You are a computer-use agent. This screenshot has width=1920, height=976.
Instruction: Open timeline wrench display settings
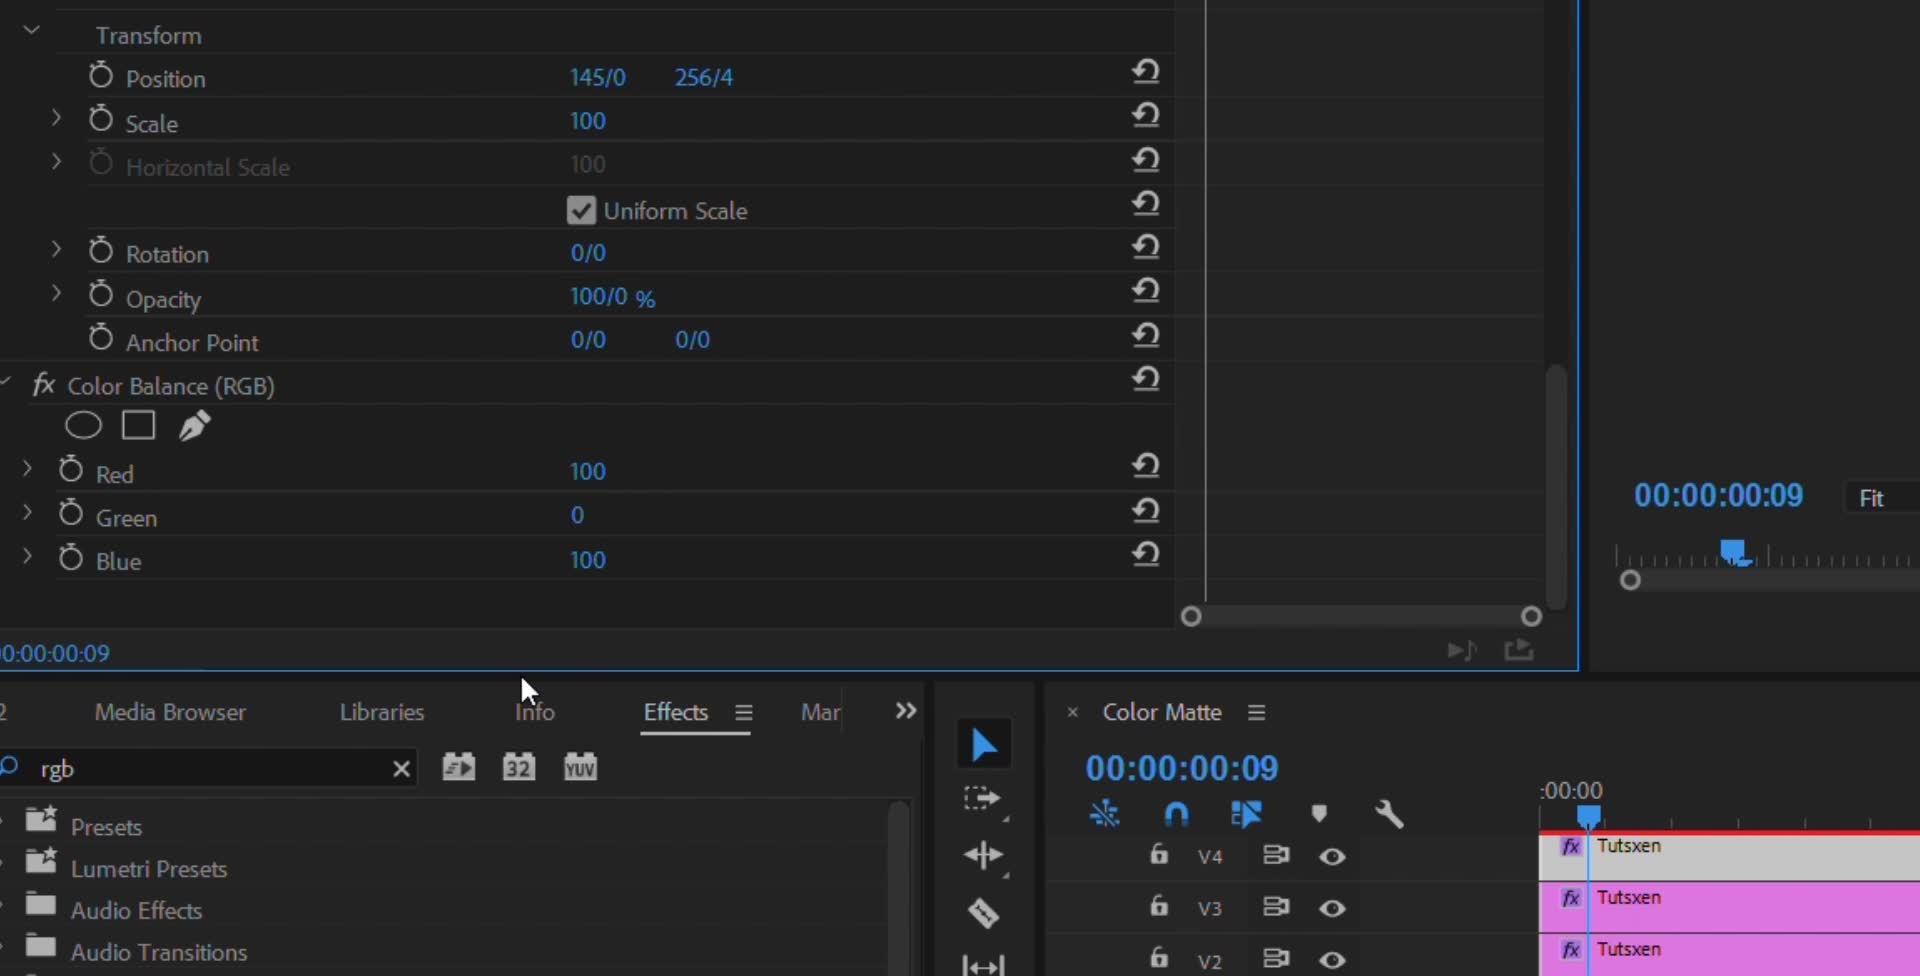point(1389,814)
